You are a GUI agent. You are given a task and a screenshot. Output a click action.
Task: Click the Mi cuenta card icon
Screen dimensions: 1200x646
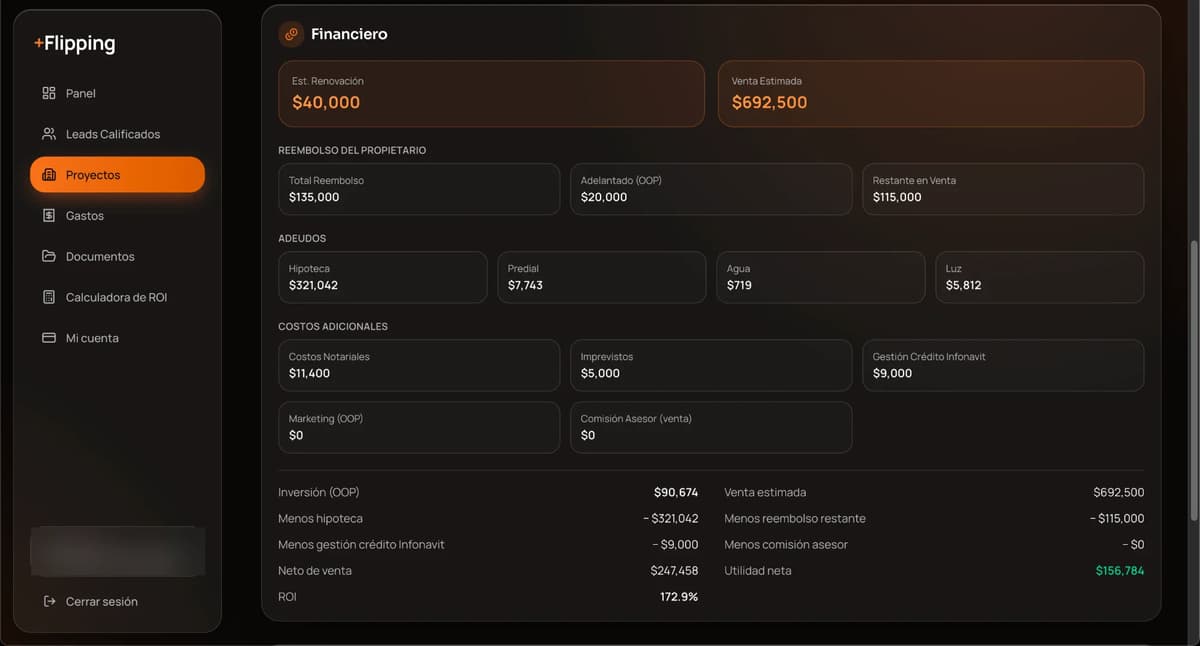point(49,338)
